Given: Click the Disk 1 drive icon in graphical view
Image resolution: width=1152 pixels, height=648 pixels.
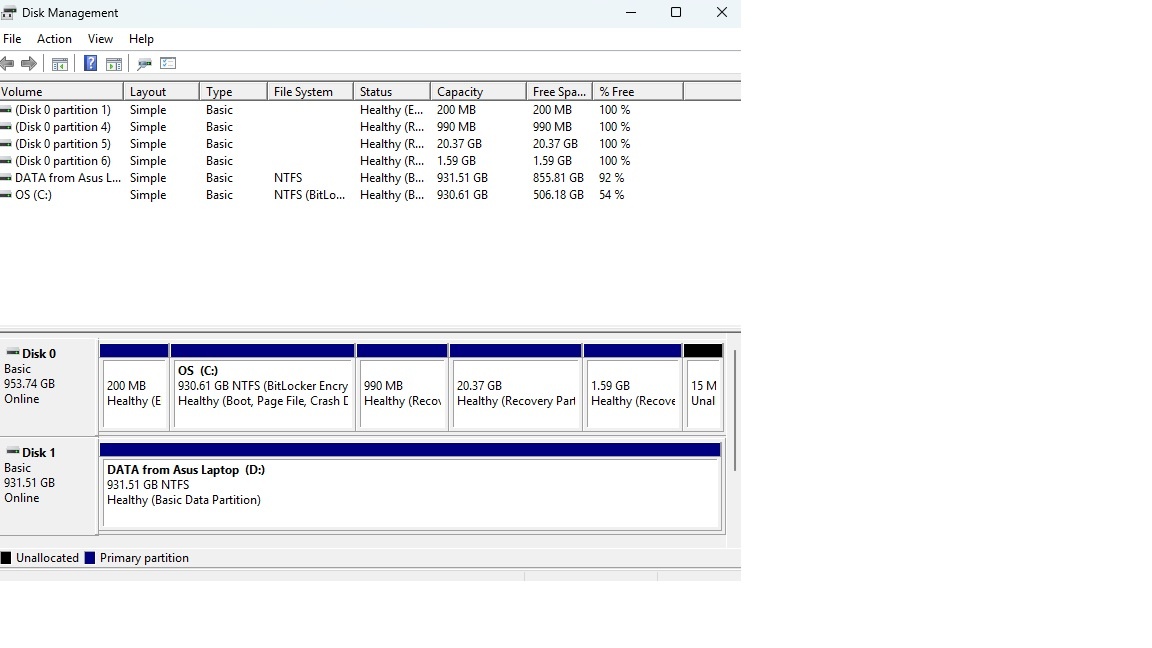Looking at the screenshot, I should [12, 452].
